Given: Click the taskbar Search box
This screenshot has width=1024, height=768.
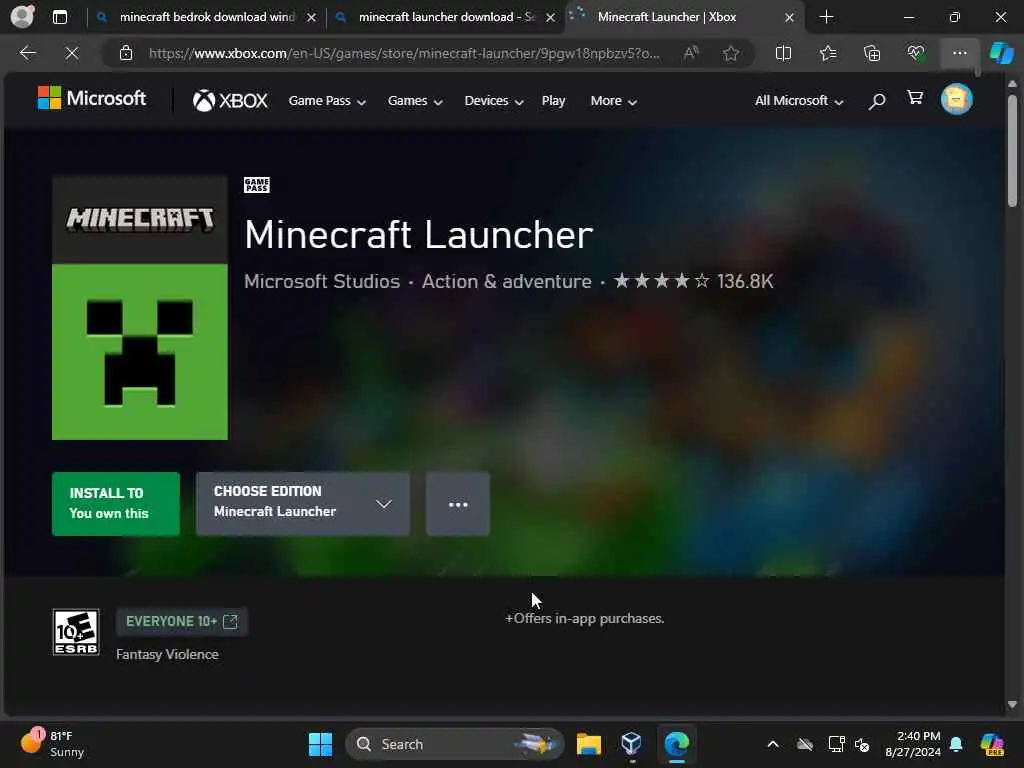Looking at the screenshot, I should point(455,744).
